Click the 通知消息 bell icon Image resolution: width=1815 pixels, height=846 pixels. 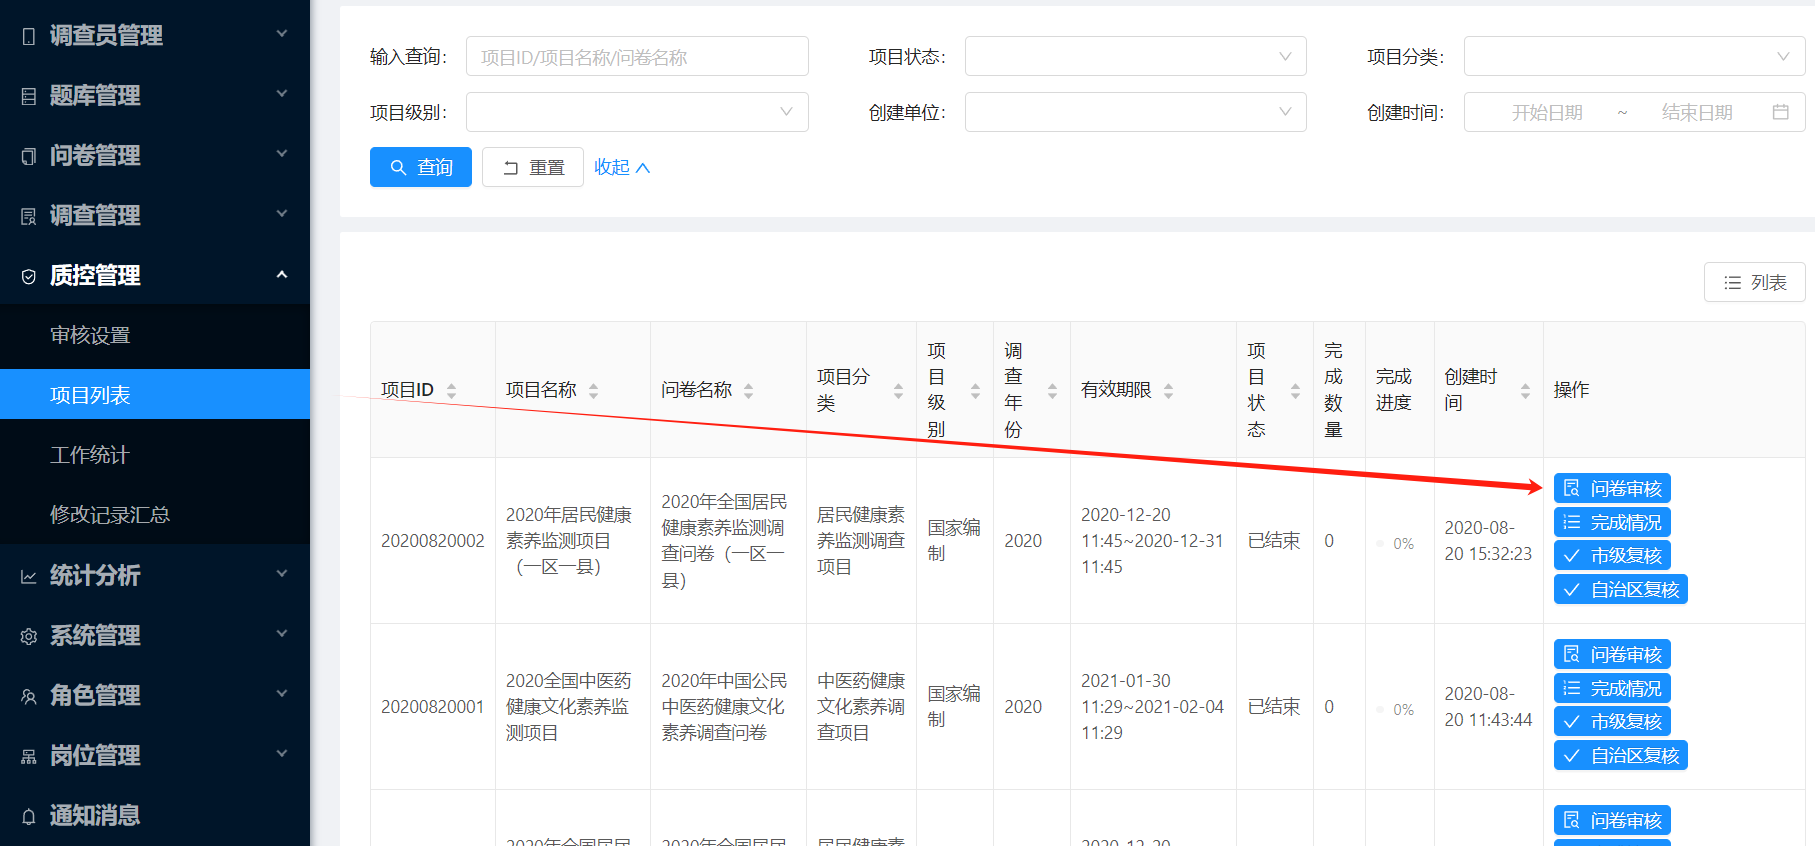tap(29, 816)
